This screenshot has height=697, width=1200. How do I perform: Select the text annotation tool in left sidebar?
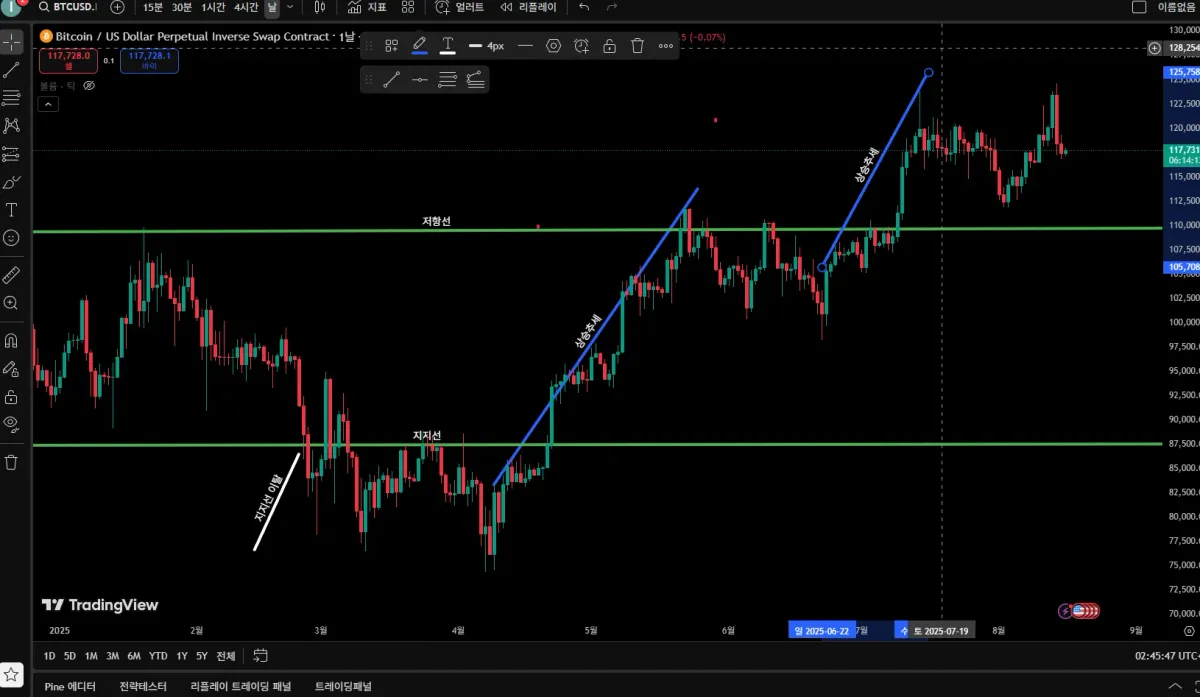point(12,210)
